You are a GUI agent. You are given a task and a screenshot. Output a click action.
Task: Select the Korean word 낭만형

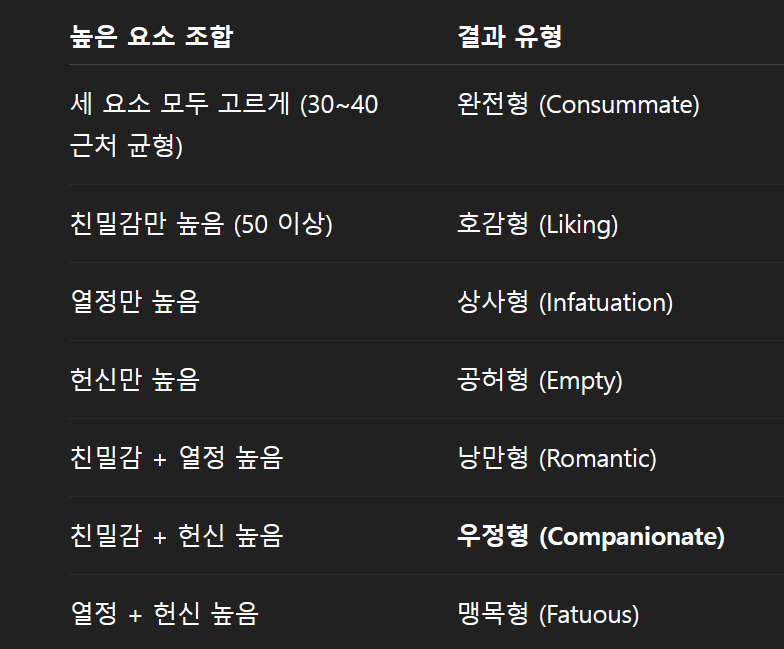[x=492, y=458]
